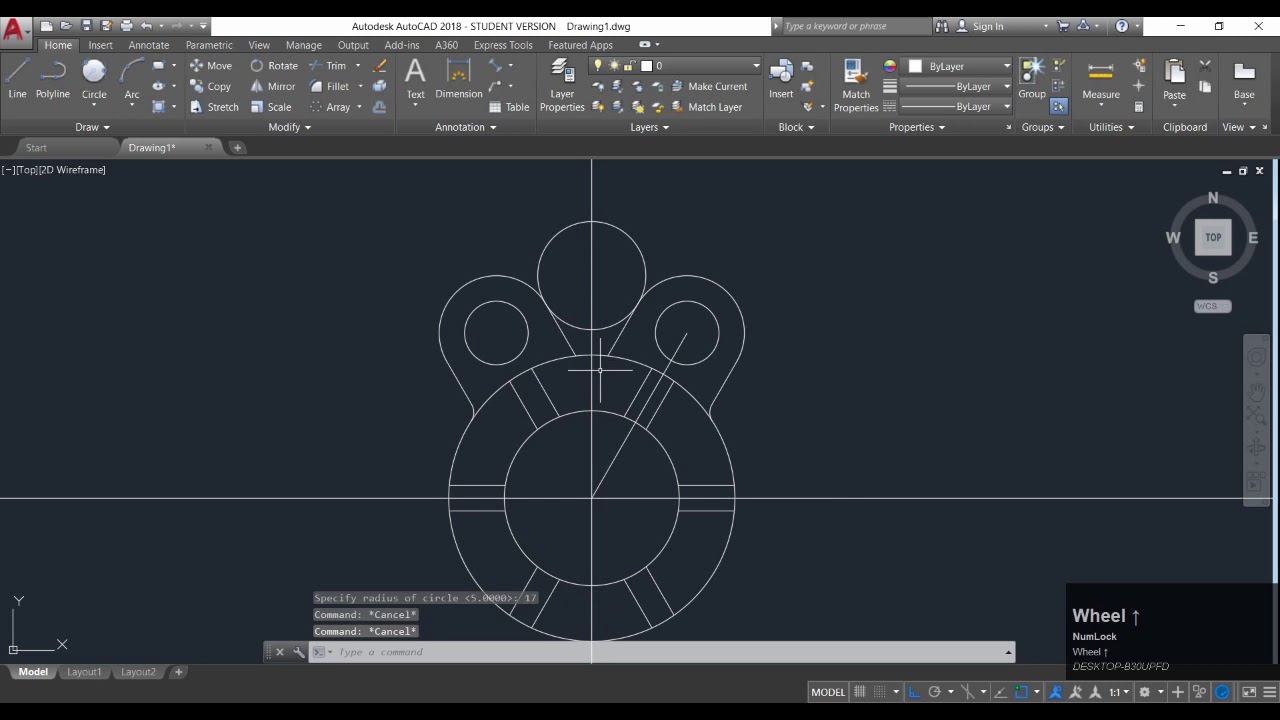Click the Save icon in quick access
Image resolution: width=1280 pixels, height=720 pixels.
point(87,26)
